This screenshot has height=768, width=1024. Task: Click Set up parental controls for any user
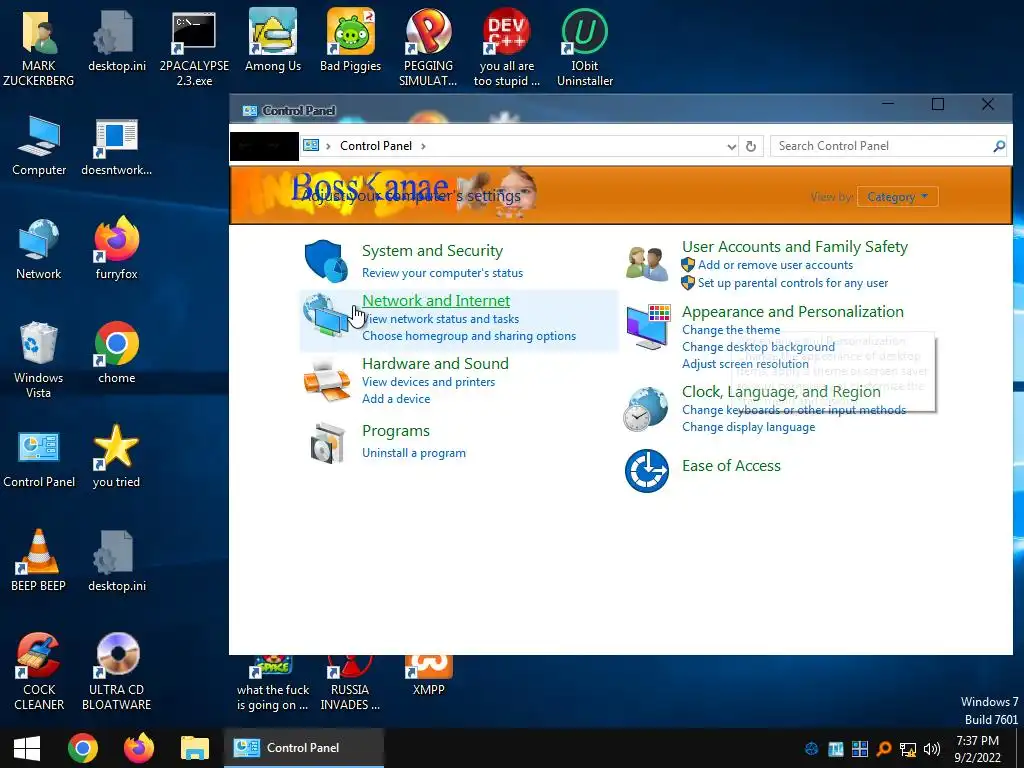[793, 283]
